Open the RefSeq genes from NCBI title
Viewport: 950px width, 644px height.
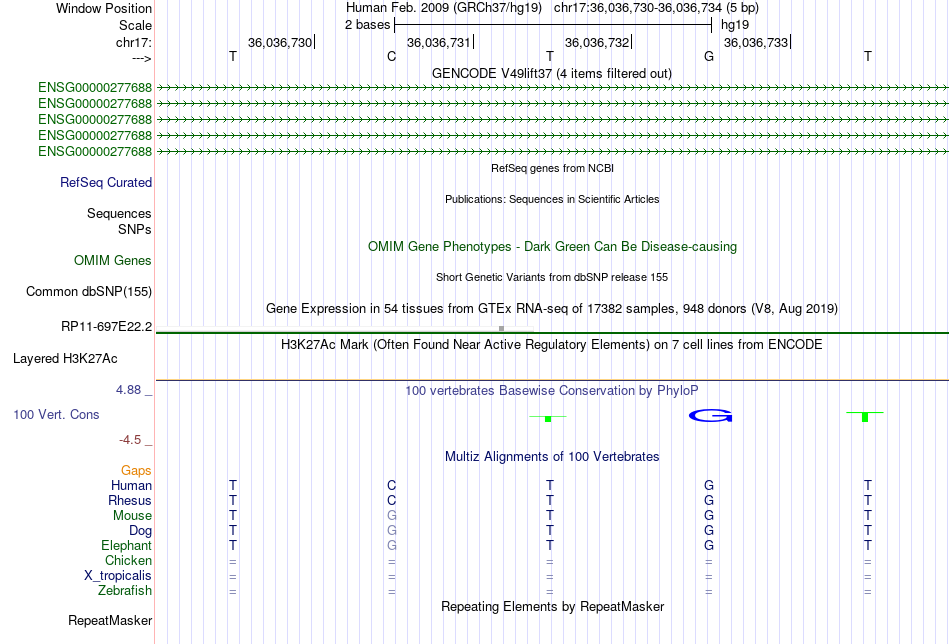click(x=553, y=168)
